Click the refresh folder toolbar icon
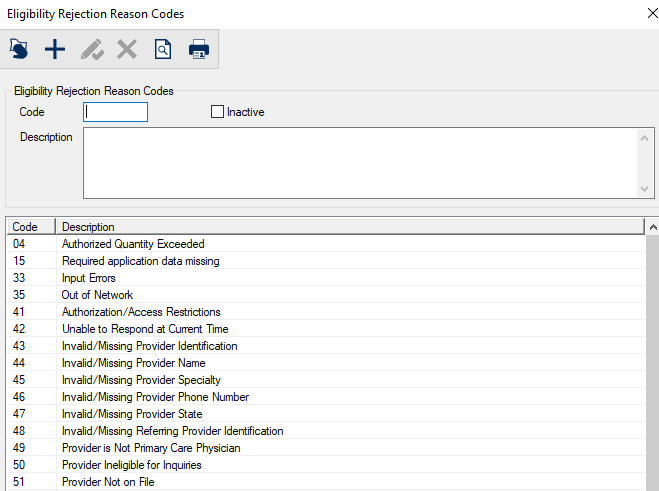The image size is (659, 491). (x=19, y=49)
